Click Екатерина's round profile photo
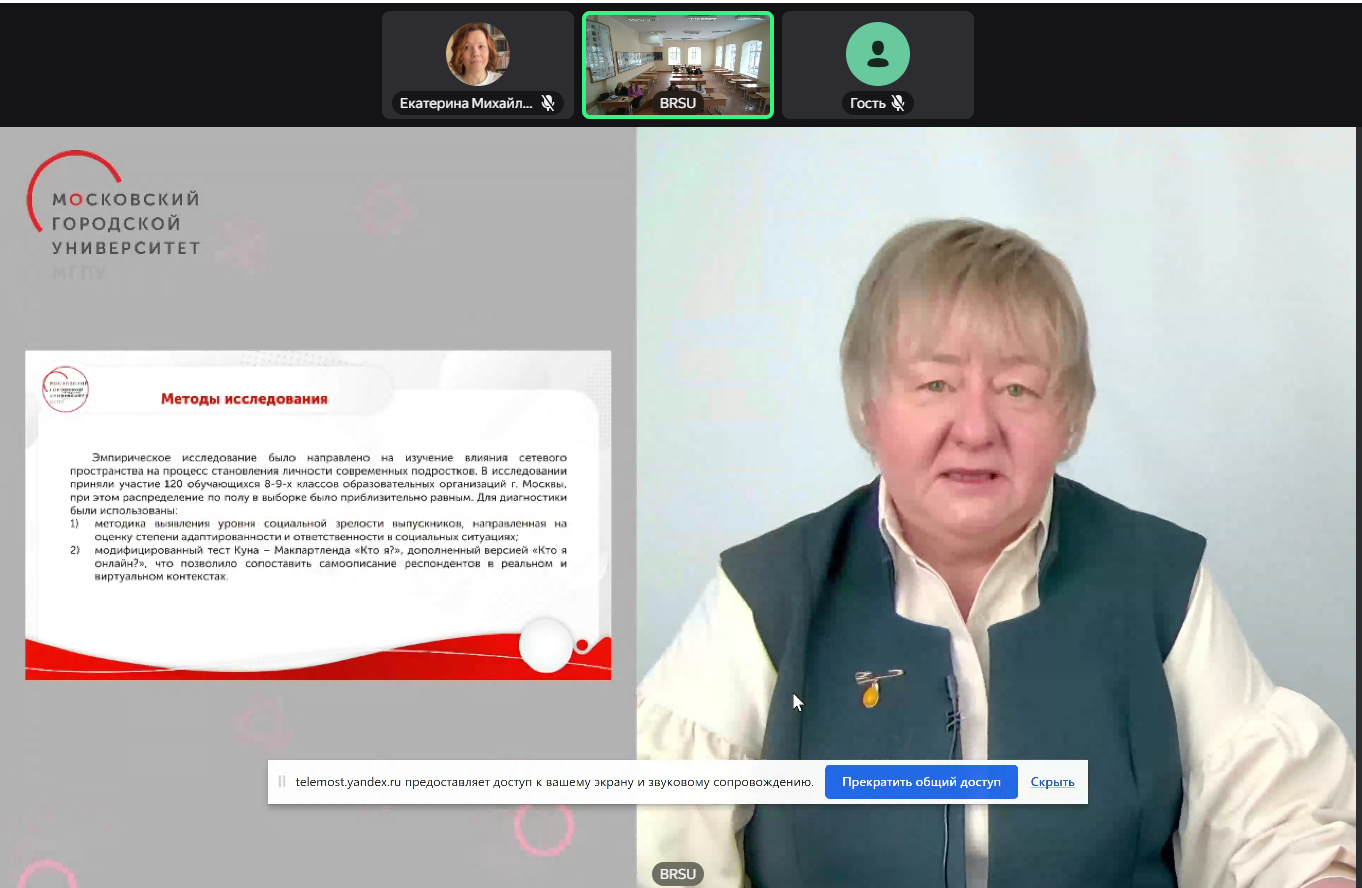1362x888 pixels. click(477, 54)
